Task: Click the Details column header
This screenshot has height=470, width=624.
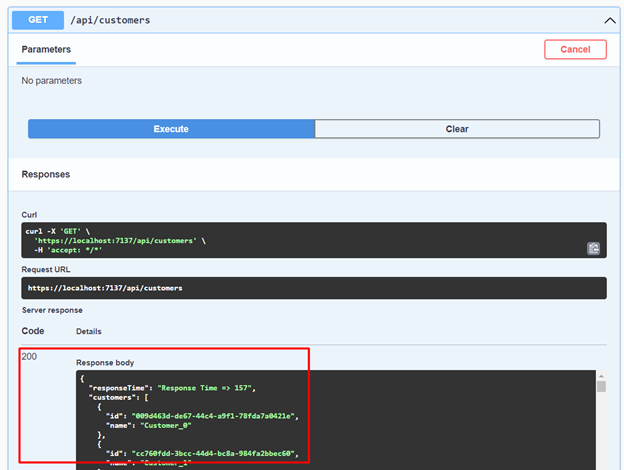Action: (88, 331)
